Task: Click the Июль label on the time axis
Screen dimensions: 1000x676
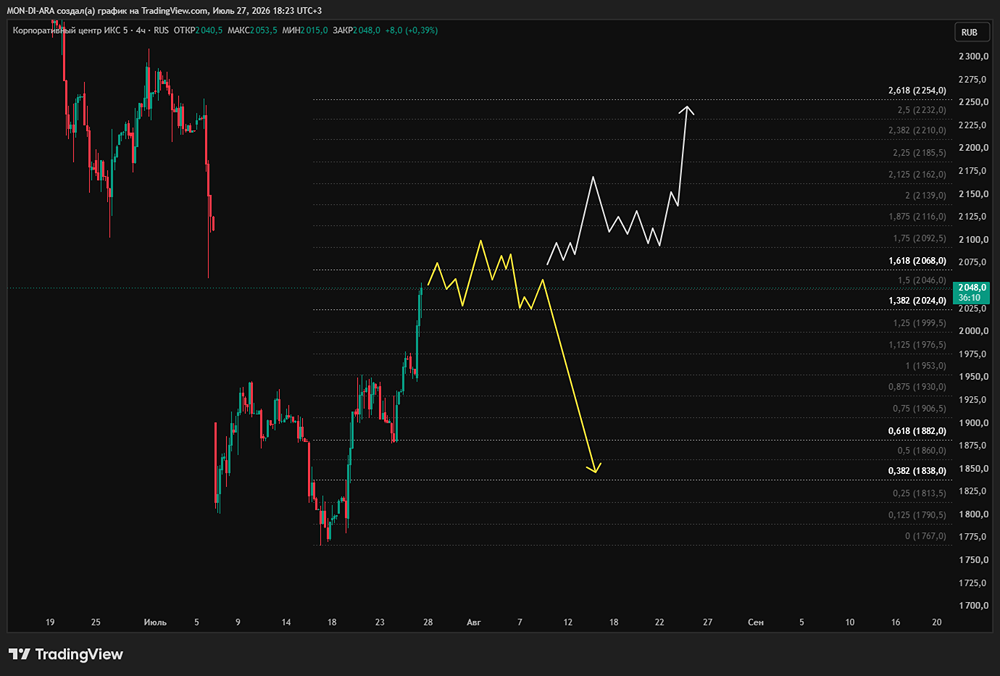Action: pyautogui.click(x=155, y=622)
